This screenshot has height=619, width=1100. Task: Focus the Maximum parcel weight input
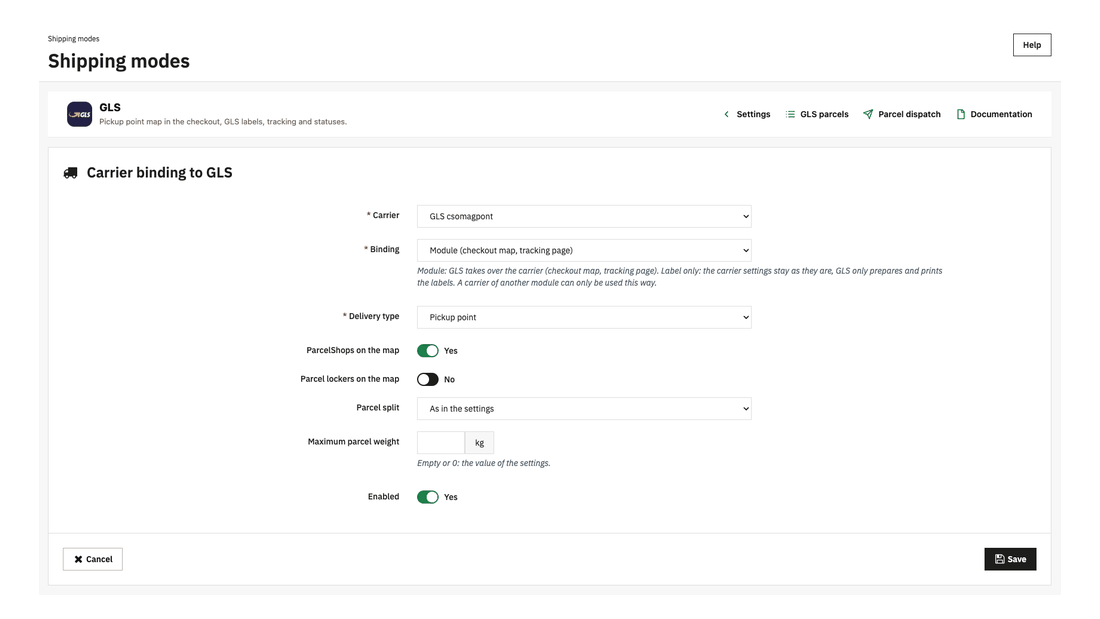pos(441,443)
